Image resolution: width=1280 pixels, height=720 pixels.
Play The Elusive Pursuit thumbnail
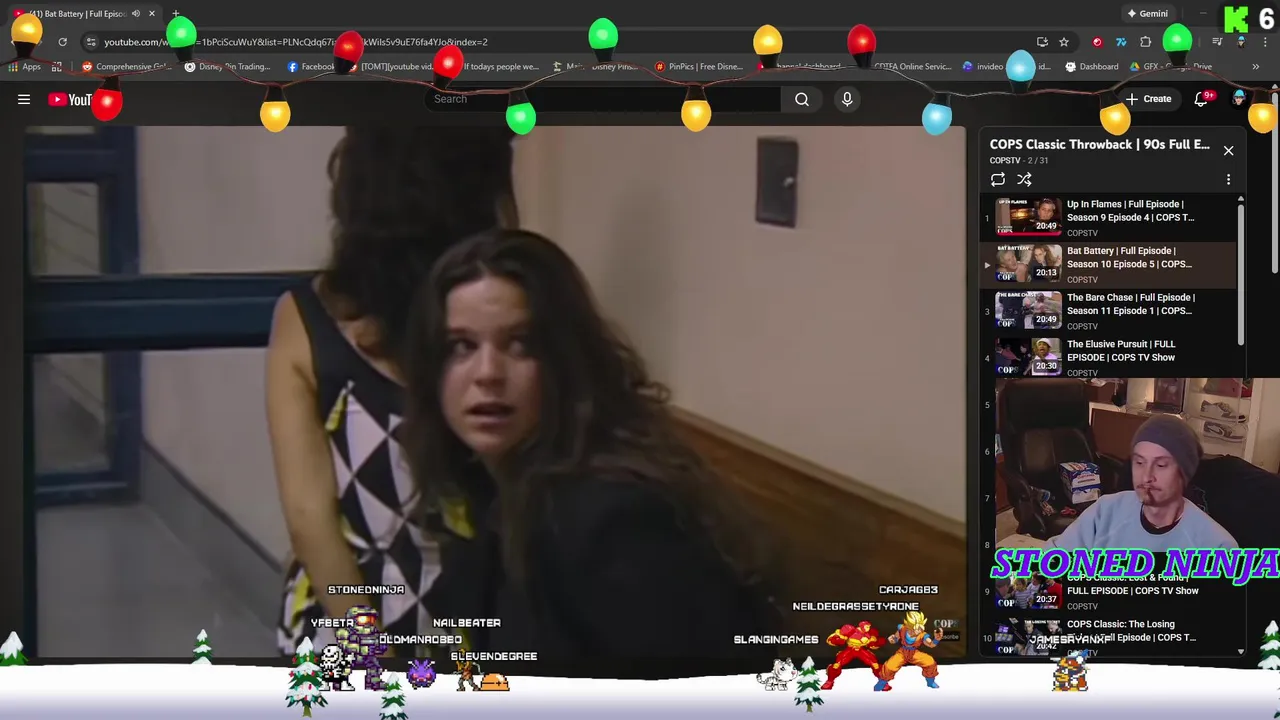coord(1028,356)
